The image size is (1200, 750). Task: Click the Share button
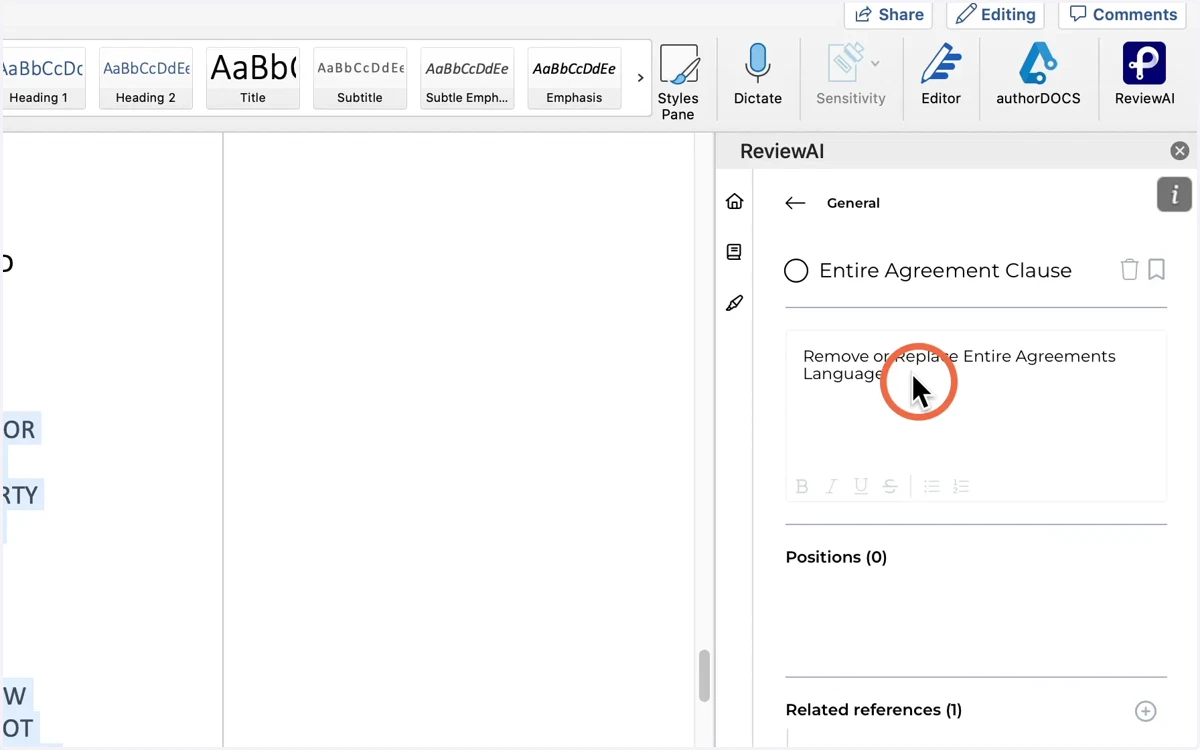(x=888, y=14)
